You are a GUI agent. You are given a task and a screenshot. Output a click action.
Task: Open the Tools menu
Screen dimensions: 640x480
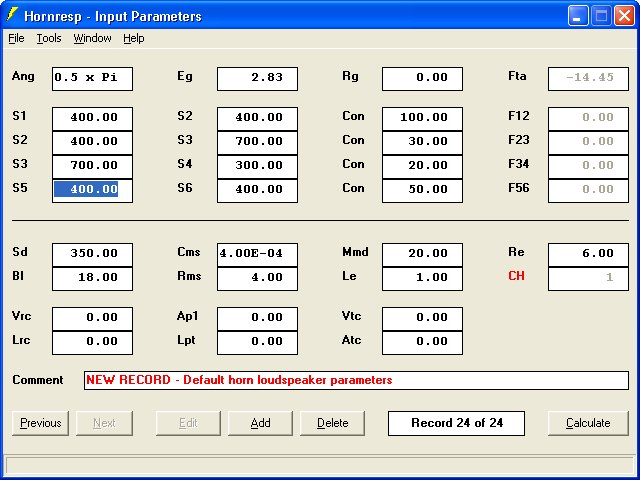[49, 38]
